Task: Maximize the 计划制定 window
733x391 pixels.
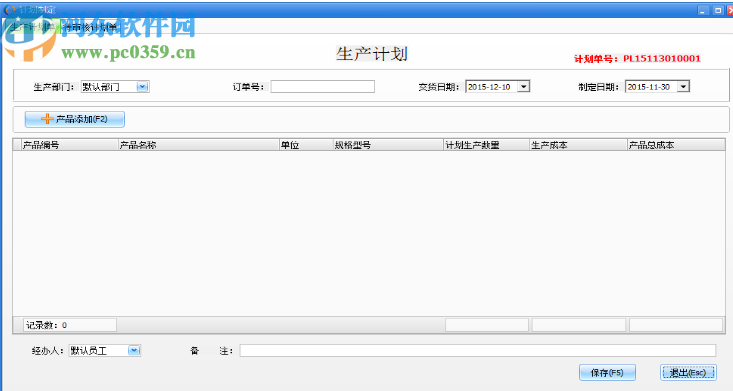Action: pyautogui.click(x=718, y=10)
